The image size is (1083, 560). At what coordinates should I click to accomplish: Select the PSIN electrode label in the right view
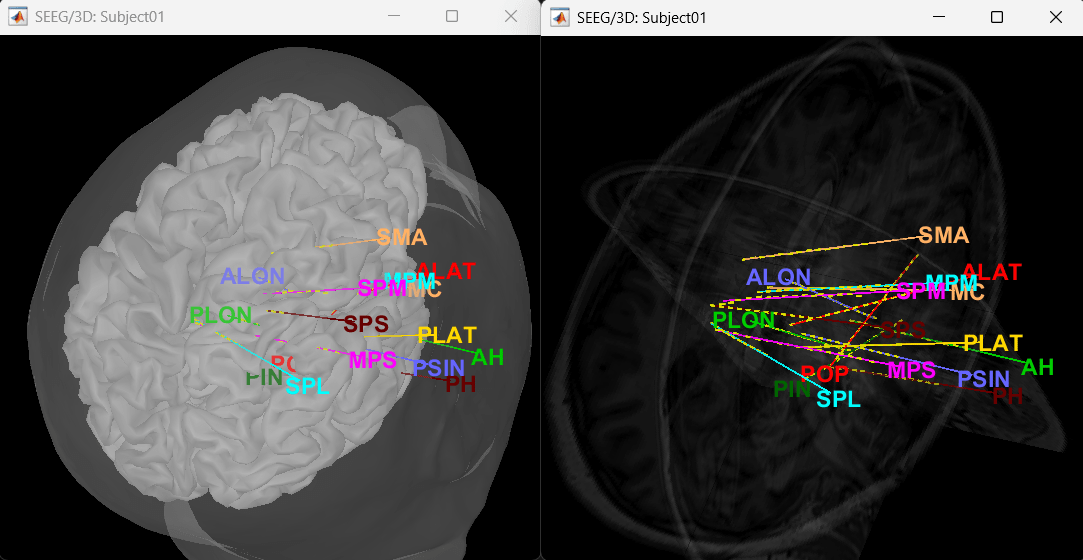tap(984, 379)
